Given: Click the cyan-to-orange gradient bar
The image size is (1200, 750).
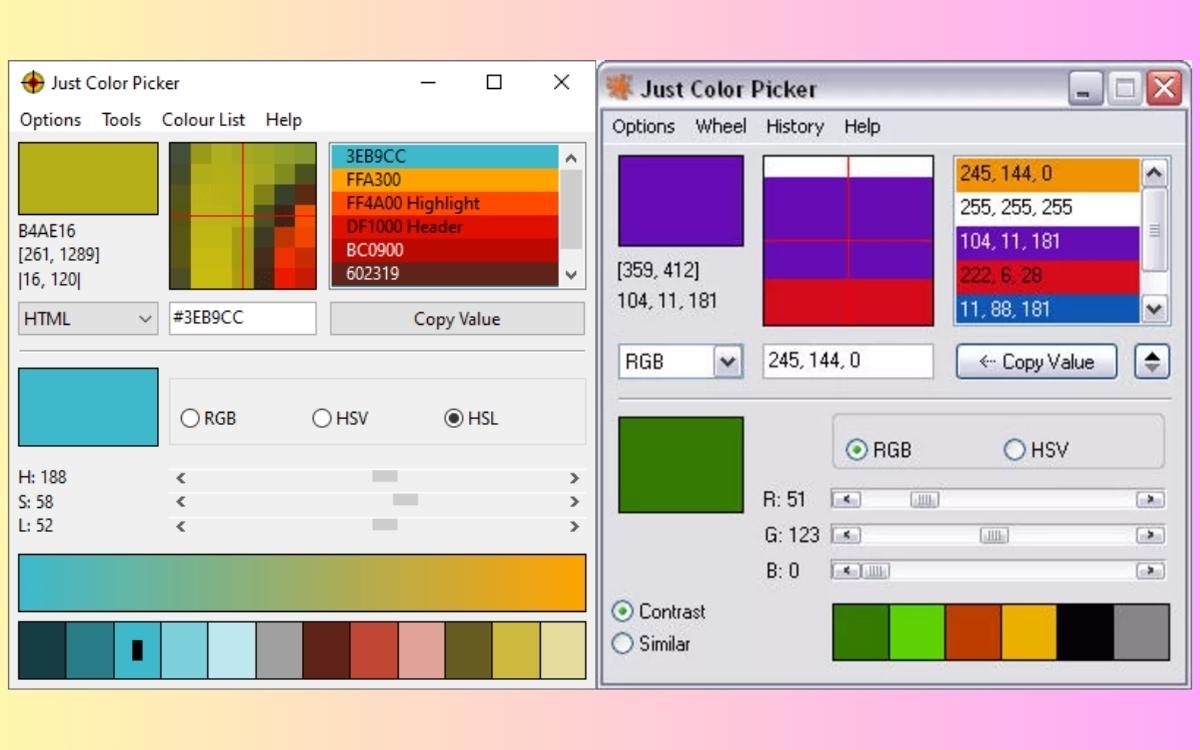Looking at the screenshot, I should (x=302, y=583).
